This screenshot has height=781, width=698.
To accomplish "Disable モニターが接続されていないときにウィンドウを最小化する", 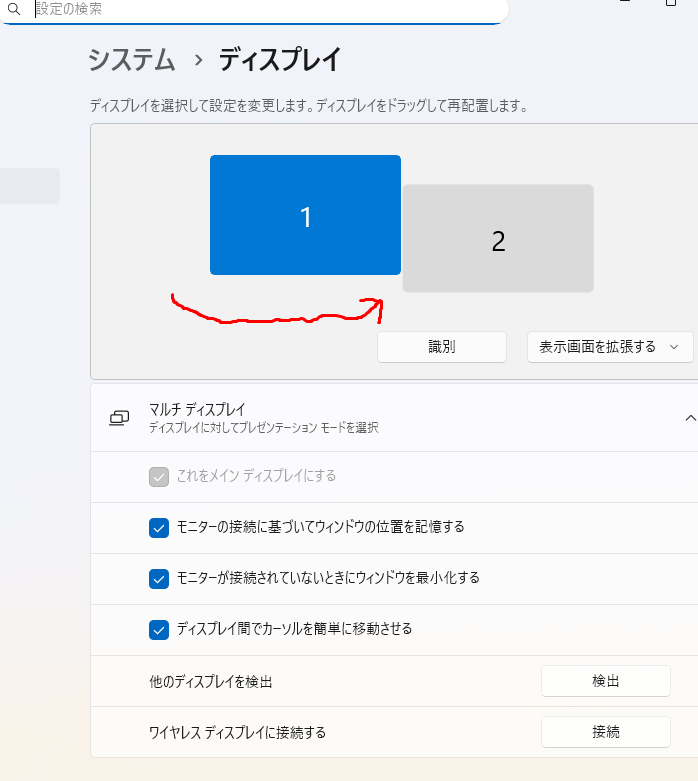I will [x=159, y=579].
